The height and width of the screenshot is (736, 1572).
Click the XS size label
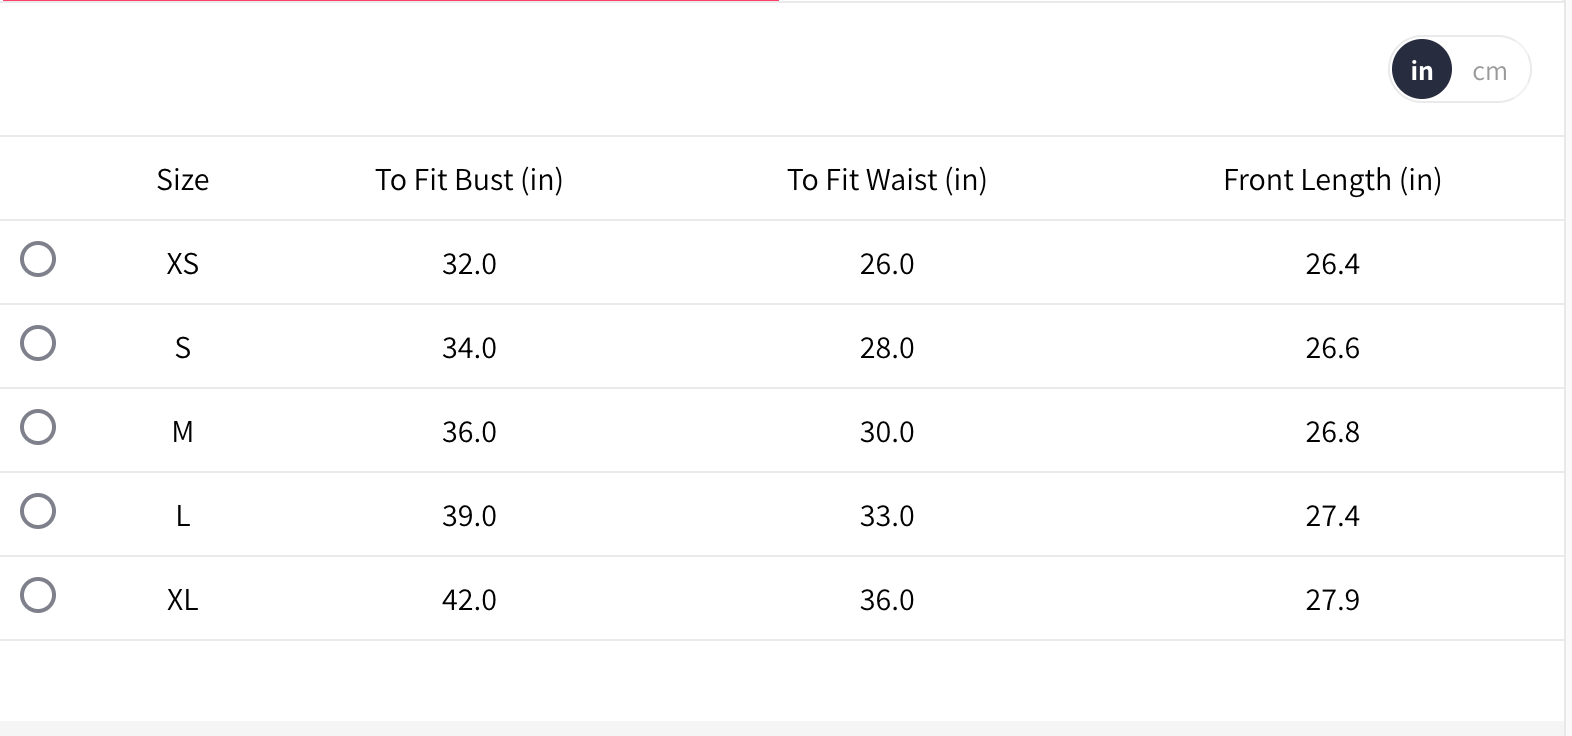[x=183, y=264]
